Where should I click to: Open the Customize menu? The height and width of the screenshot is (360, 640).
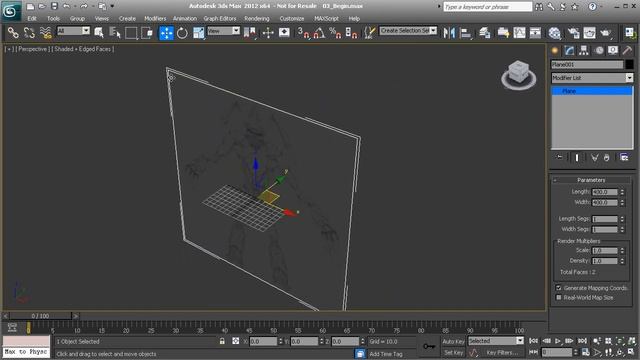(x=292, y=18)
